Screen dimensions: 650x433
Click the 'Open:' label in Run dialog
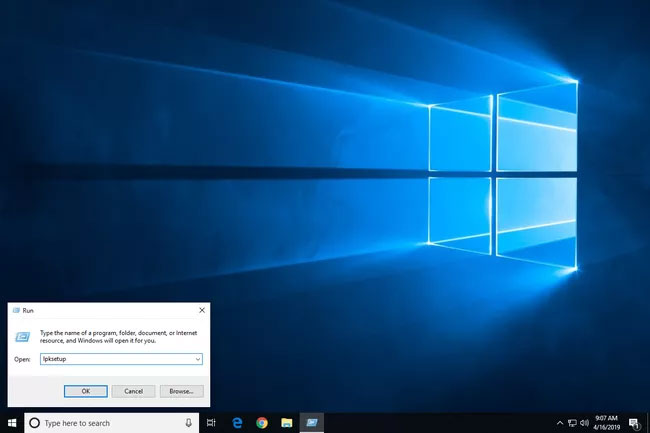tap(22, 359)
